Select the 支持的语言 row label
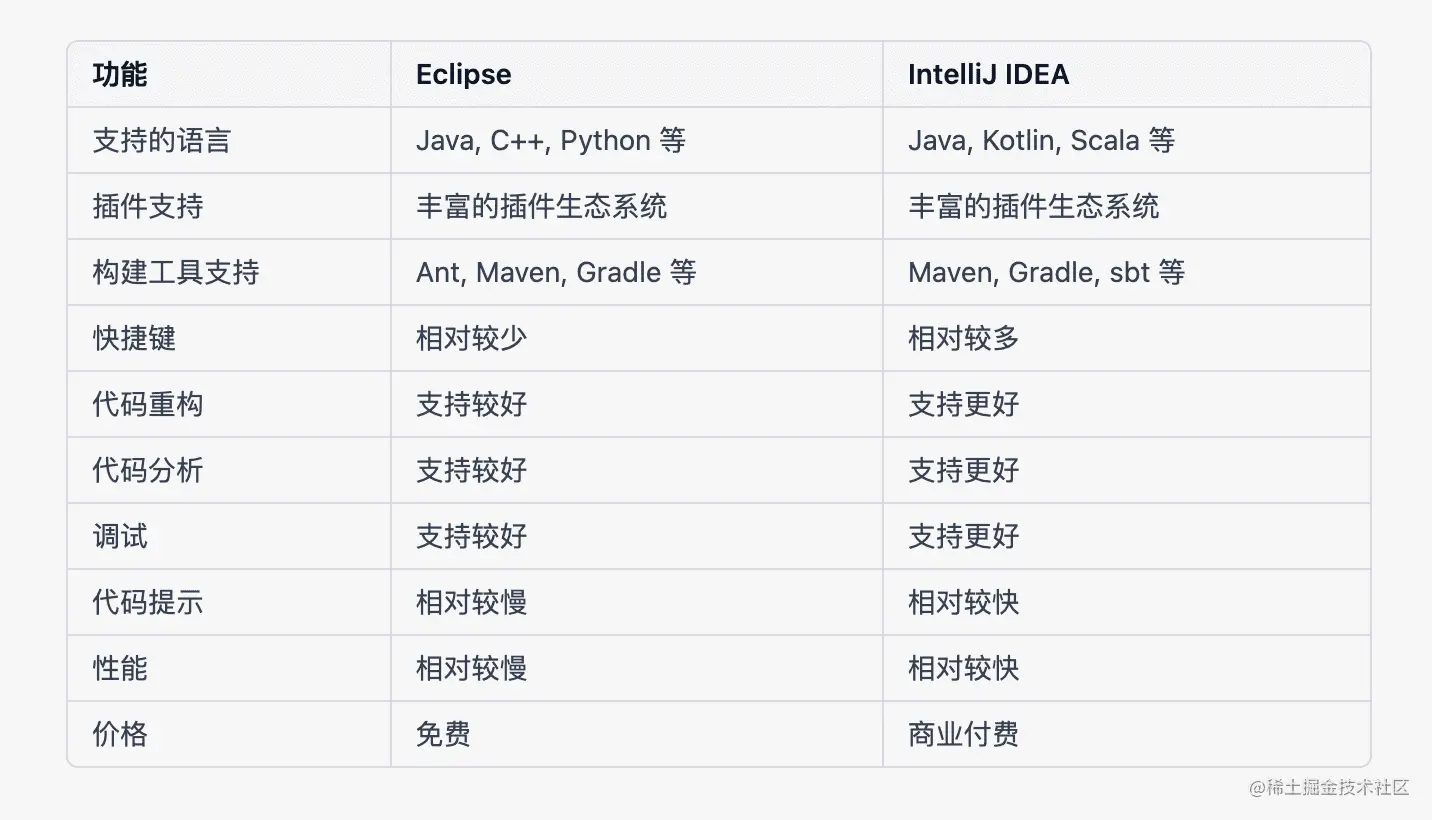This screenshot has height=820, width=1432. click(x=161, y=140)
